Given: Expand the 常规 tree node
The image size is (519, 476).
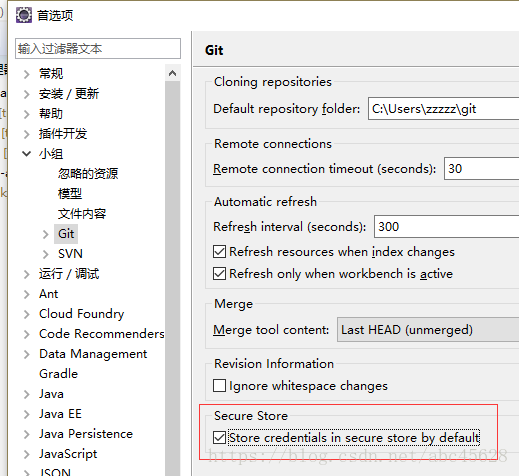Looking at the screenshot, I should click(27, 74).
